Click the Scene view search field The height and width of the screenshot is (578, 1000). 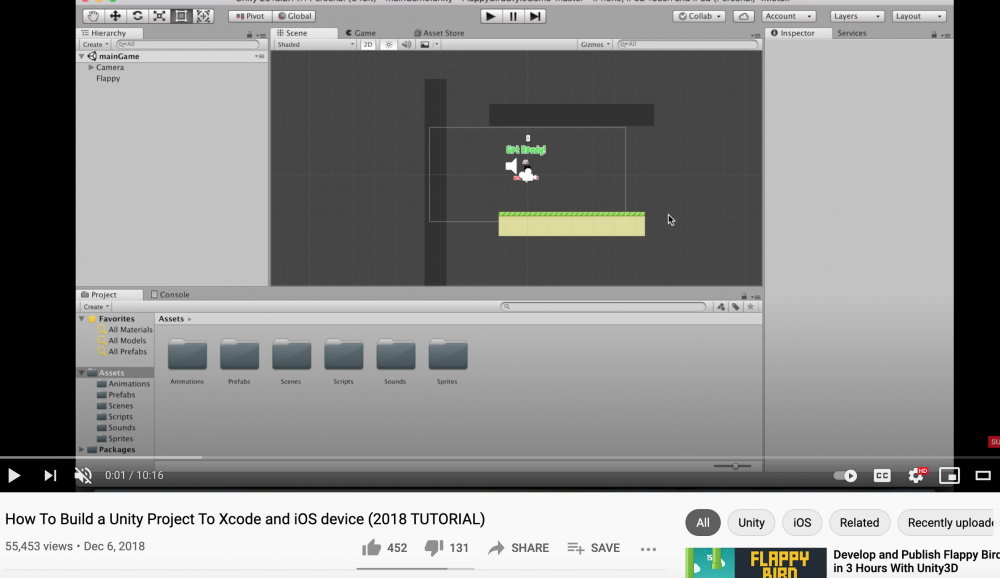click(x=688, y=44)
